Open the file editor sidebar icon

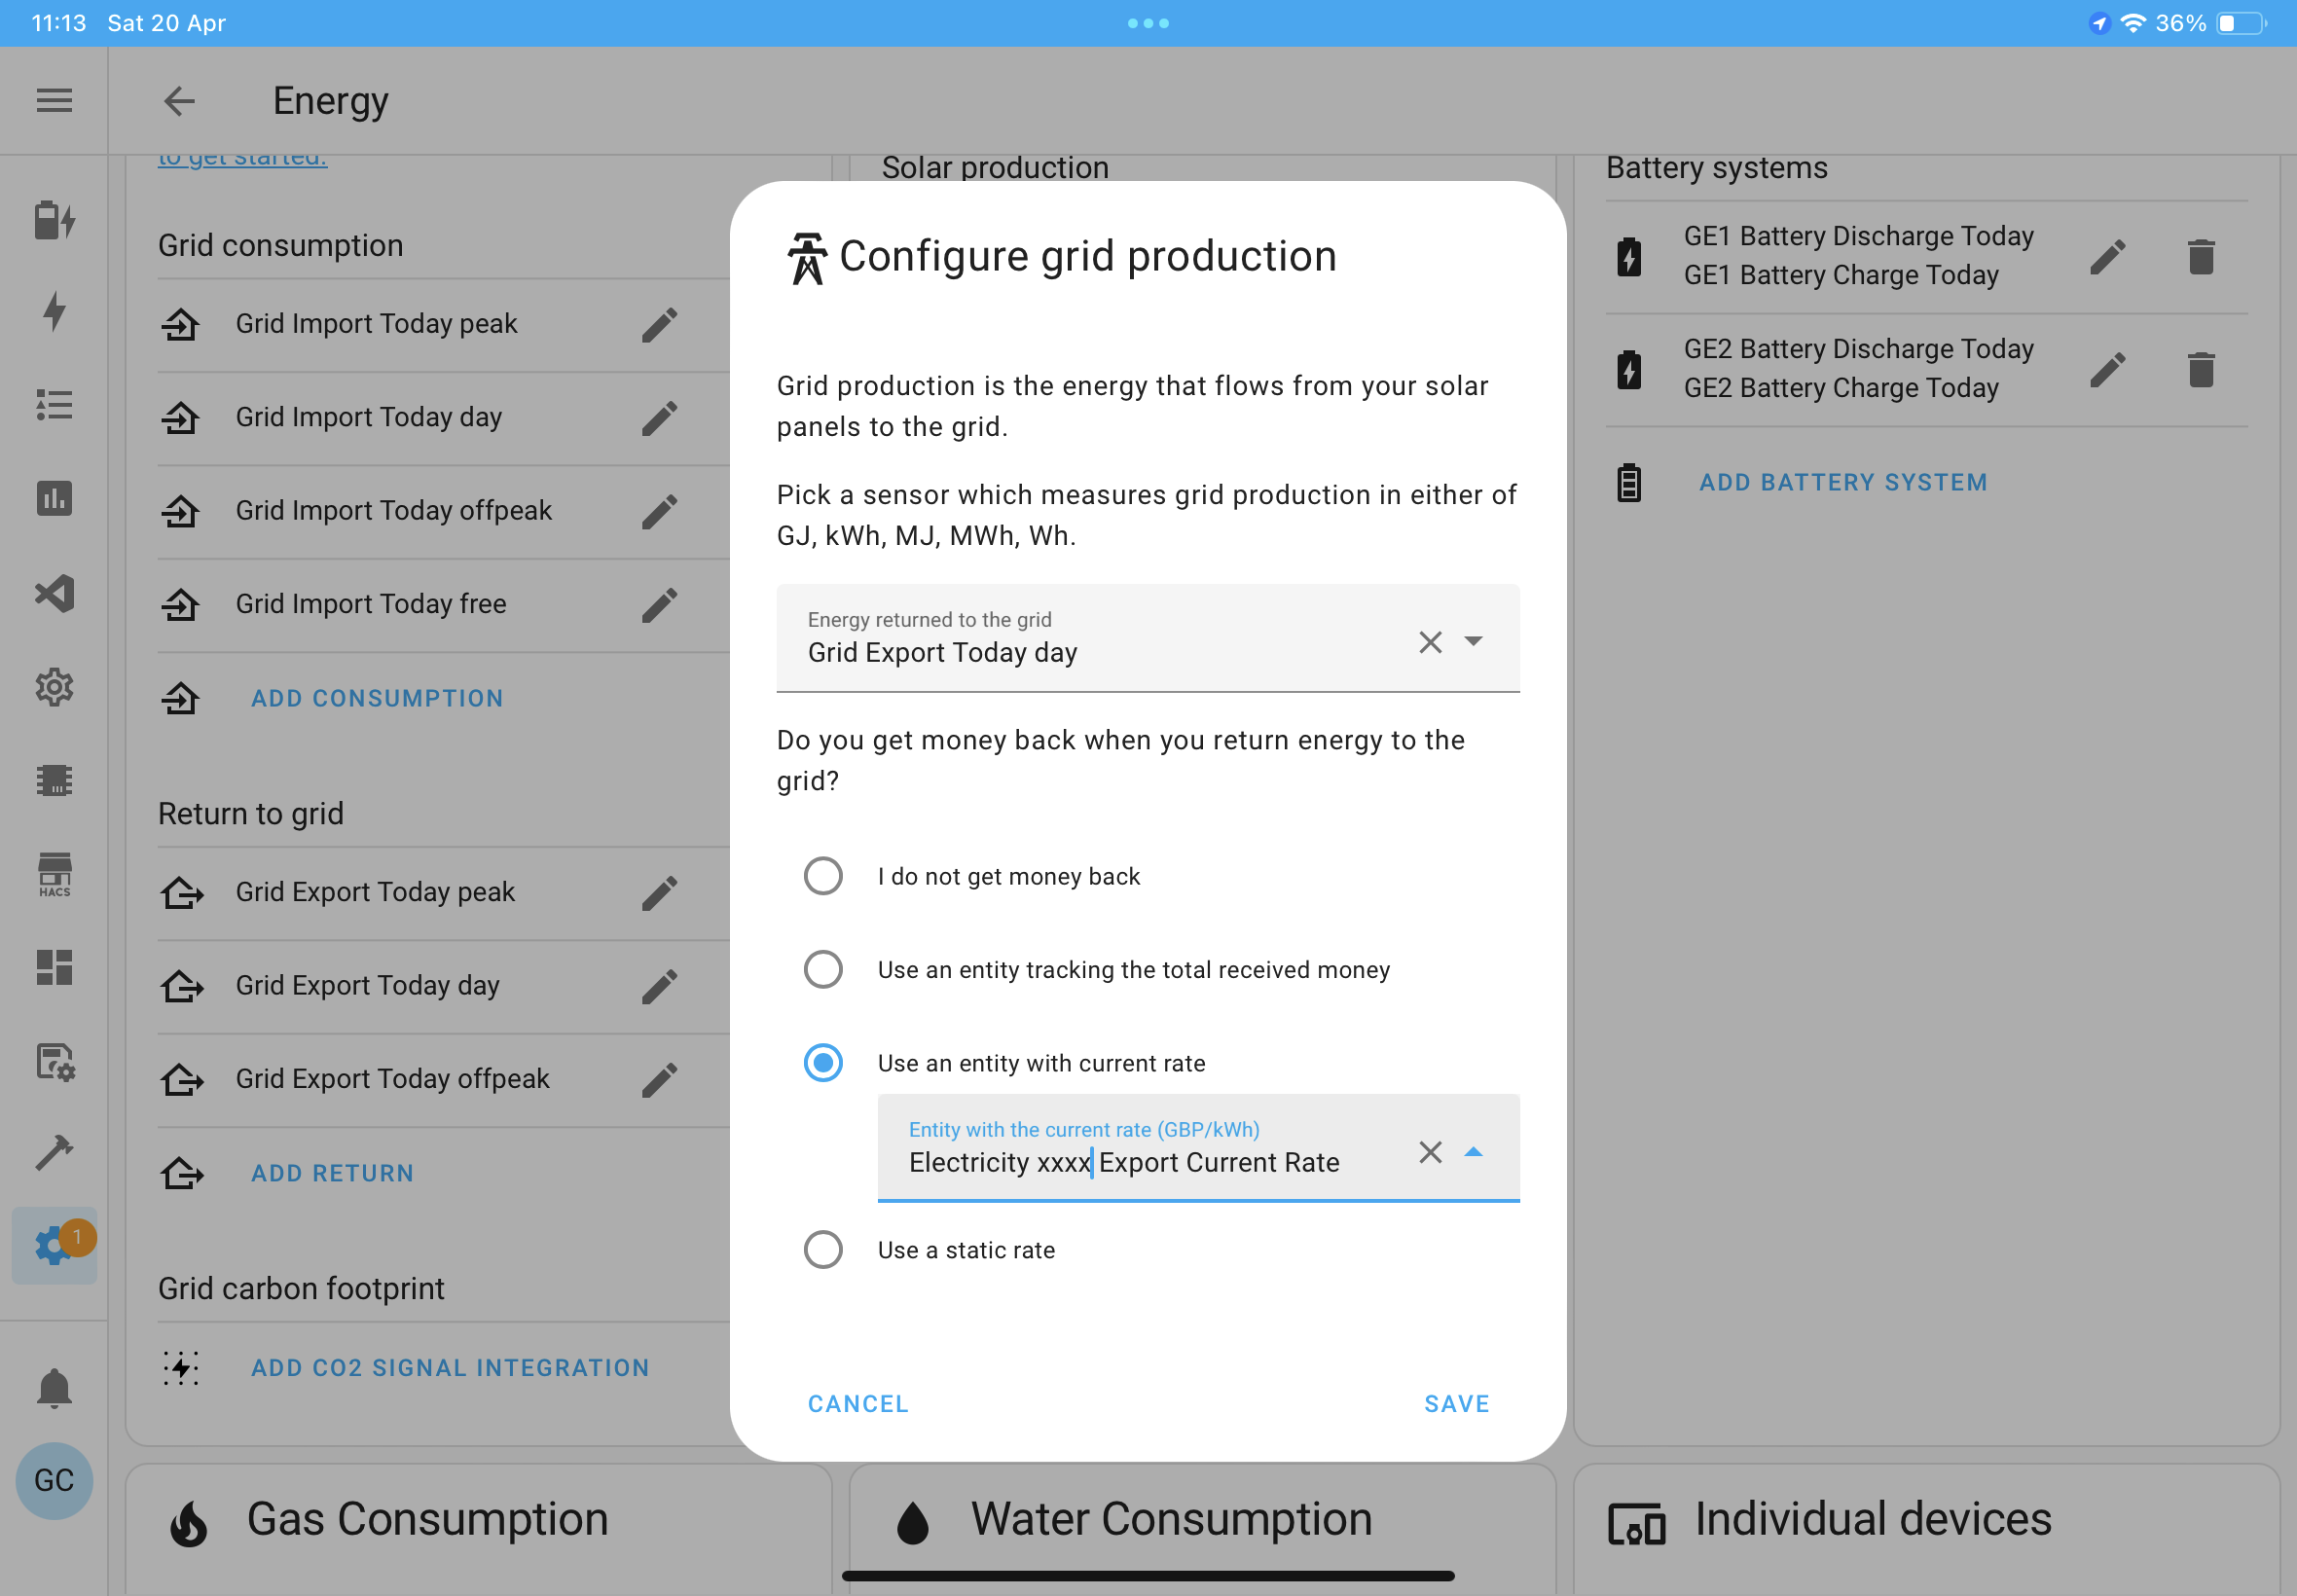pos(54,1061)
